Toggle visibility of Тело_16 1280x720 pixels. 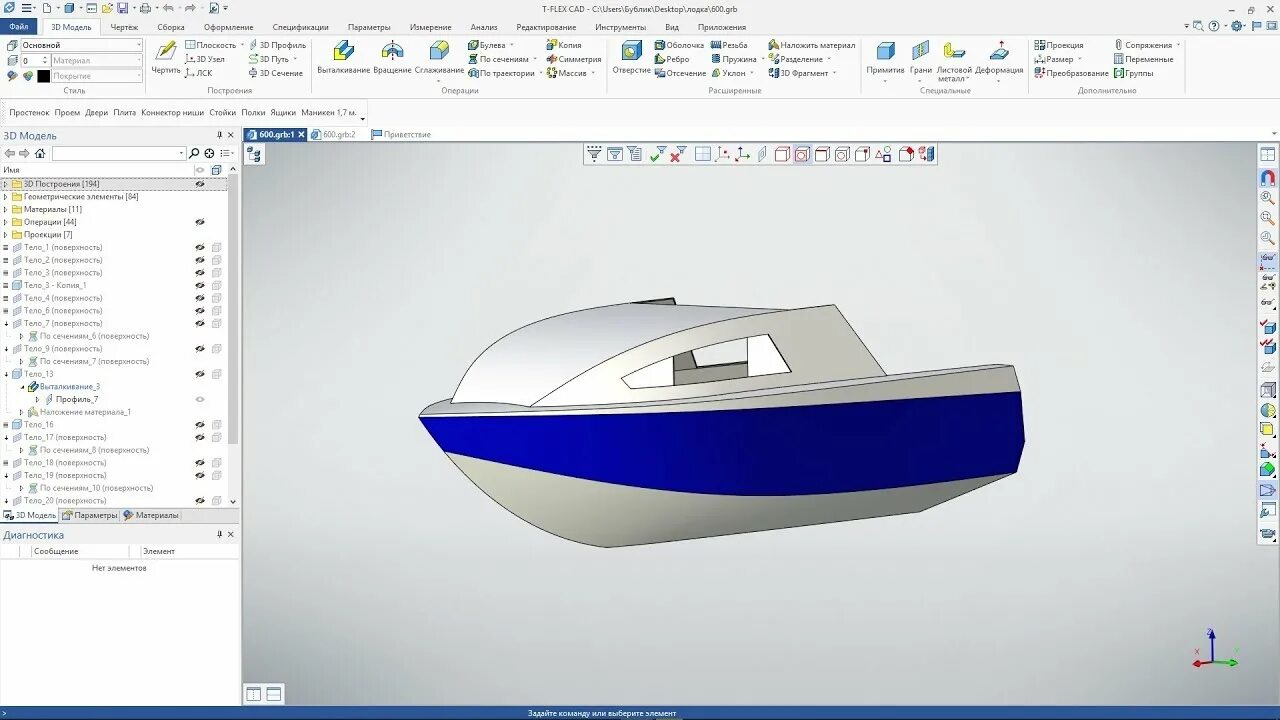(x=200, y=424)
